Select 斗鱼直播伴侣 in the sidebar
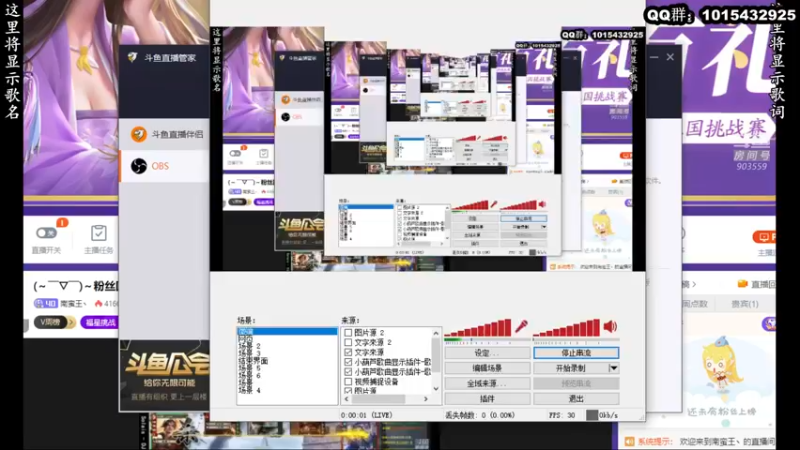The width and height of the screenshot is (800, 450). 164,134
